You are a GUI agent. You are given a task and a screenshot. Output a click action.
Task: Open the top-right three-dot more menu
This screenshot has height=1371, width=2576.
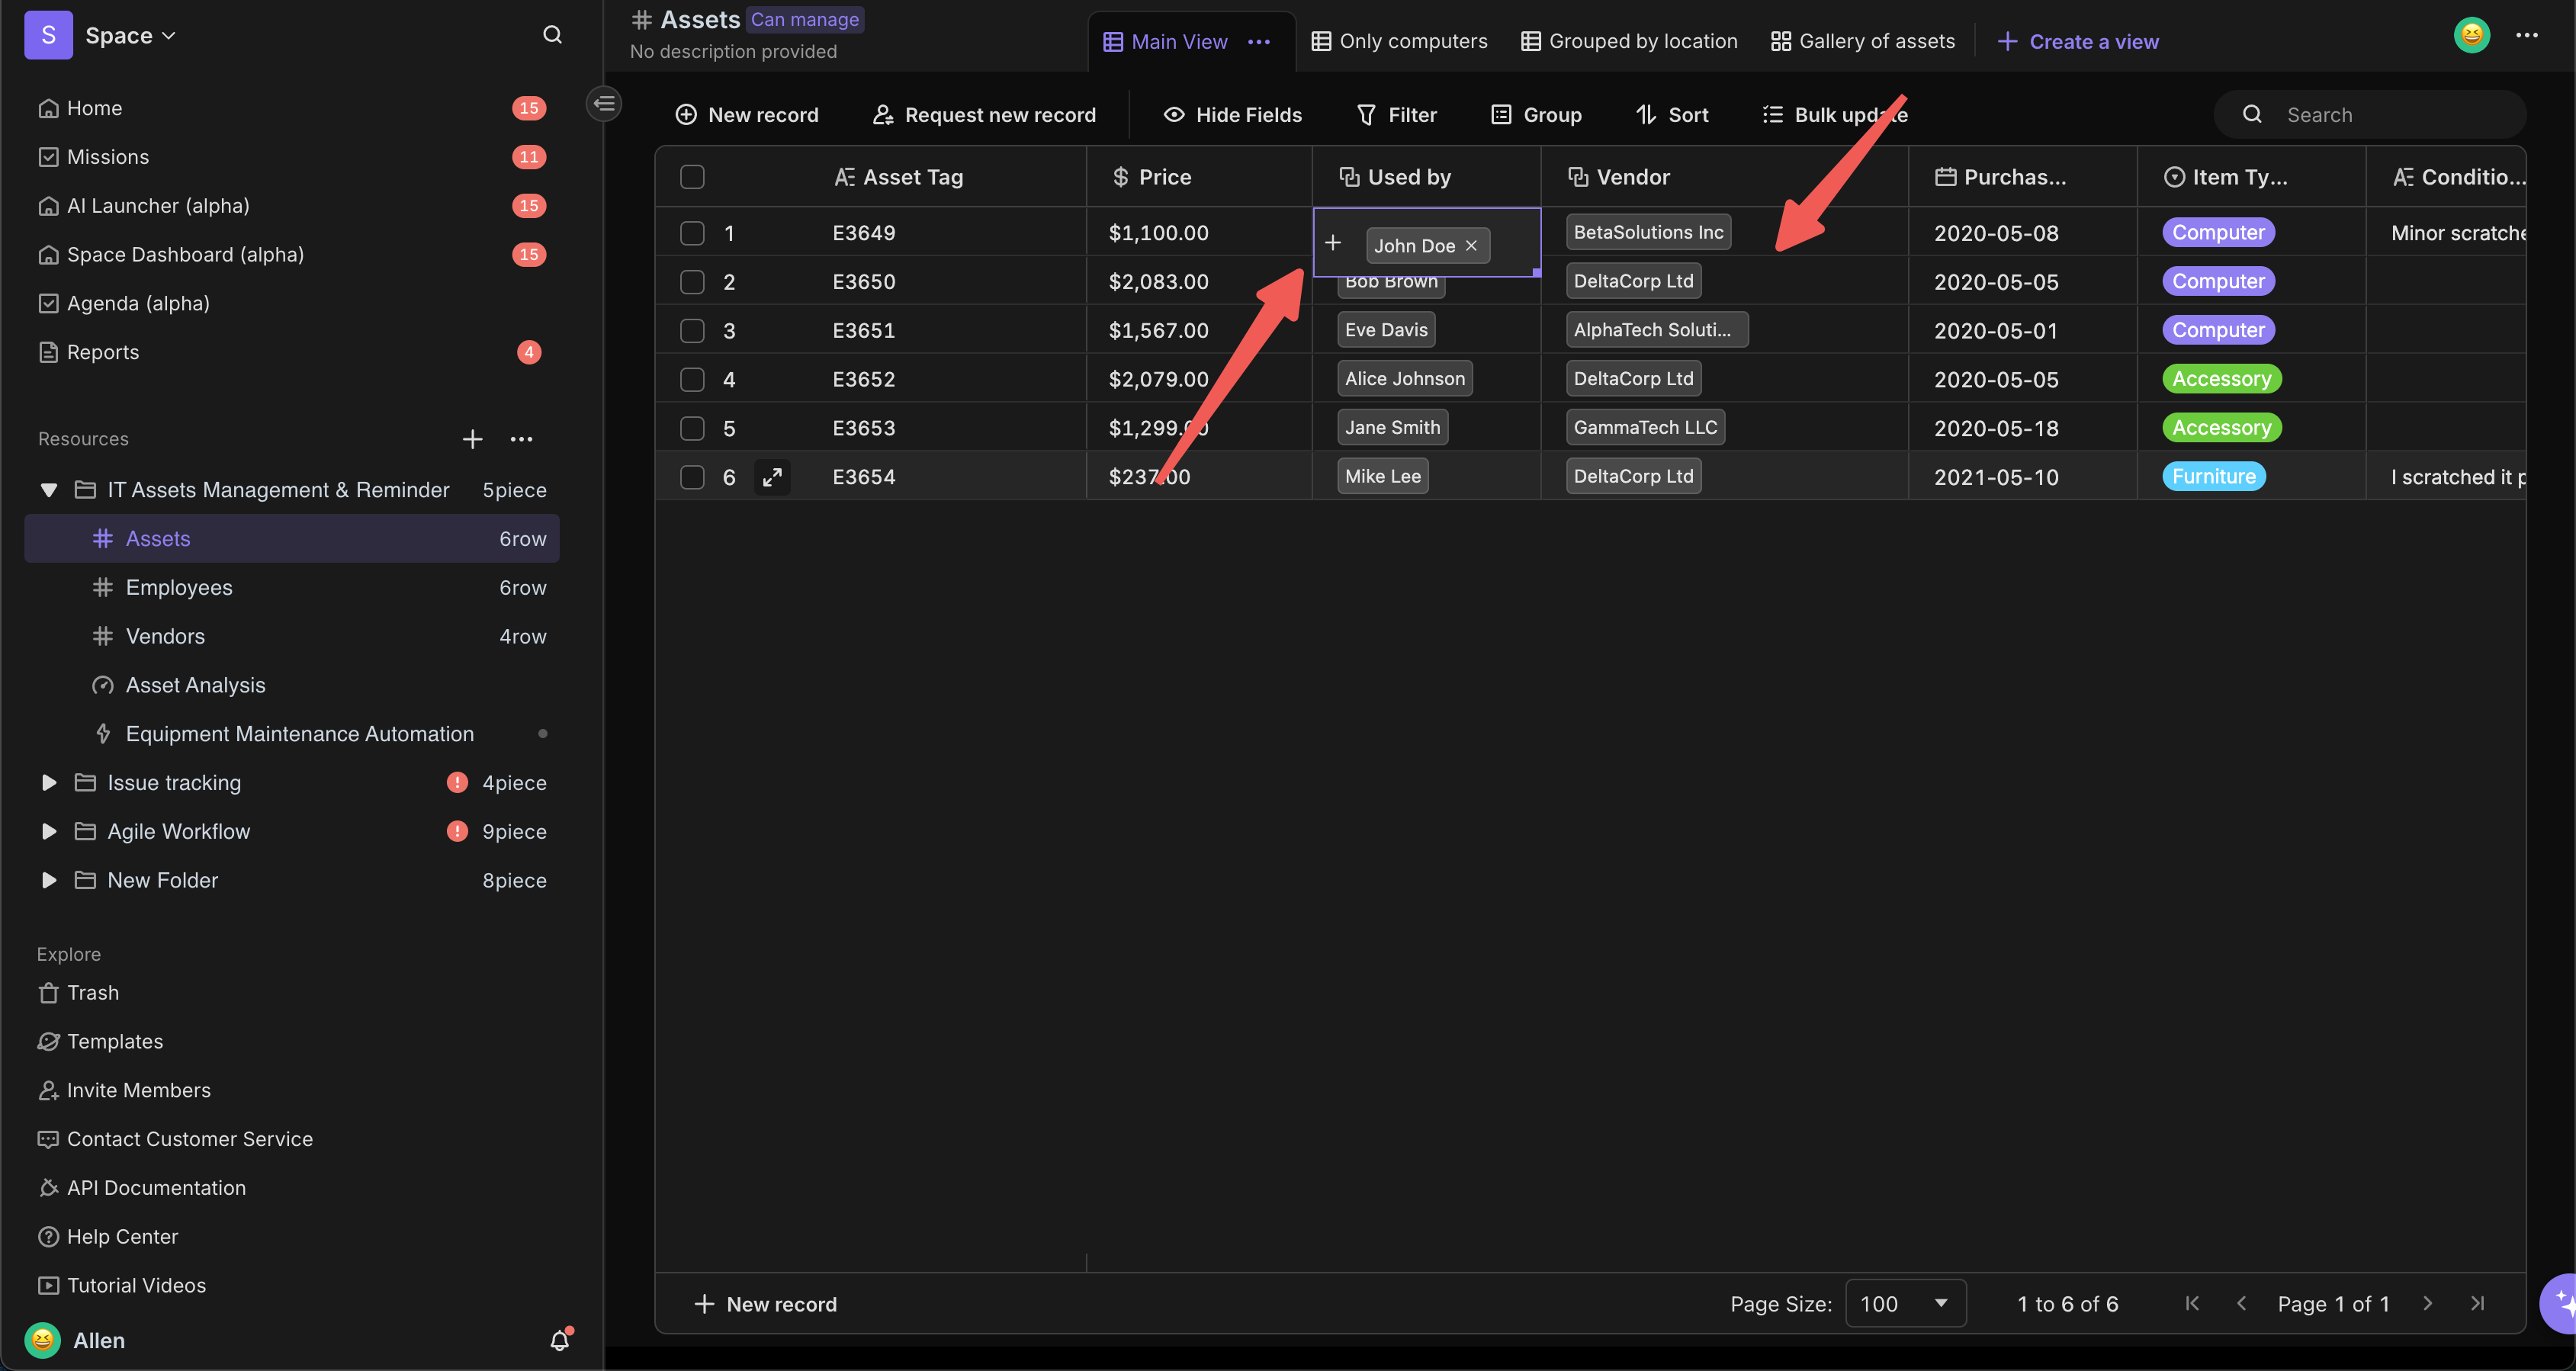pos(2527,35)
